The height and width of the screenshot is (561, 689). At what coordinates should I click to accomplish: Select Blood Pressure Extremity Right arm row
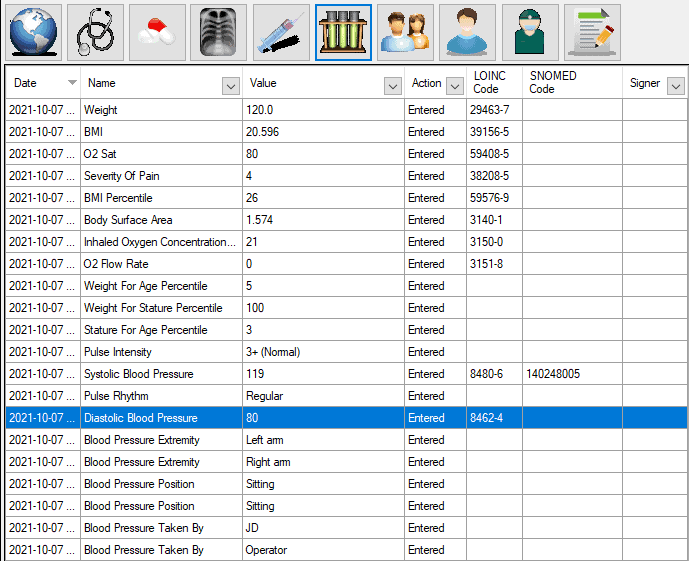347,462
